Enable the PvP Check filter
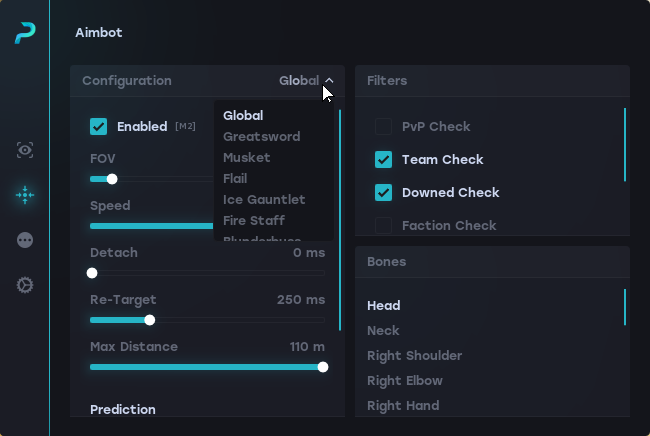The height and width of the screenshot is (436, 650). pos(383,126)
